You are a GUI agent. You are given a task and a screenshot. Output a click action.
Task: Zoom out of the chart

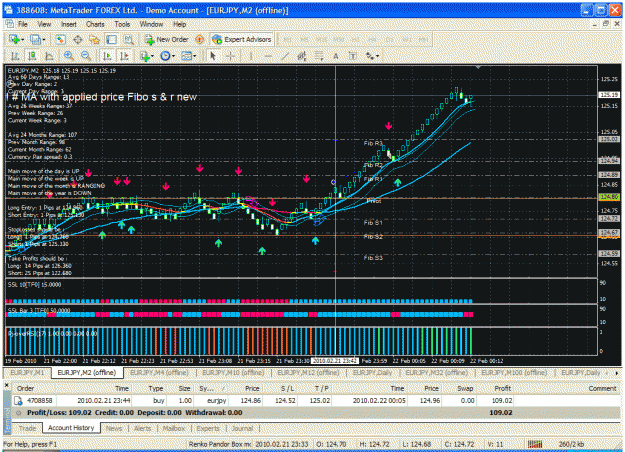pyautogui.click(x=86, y=56)
